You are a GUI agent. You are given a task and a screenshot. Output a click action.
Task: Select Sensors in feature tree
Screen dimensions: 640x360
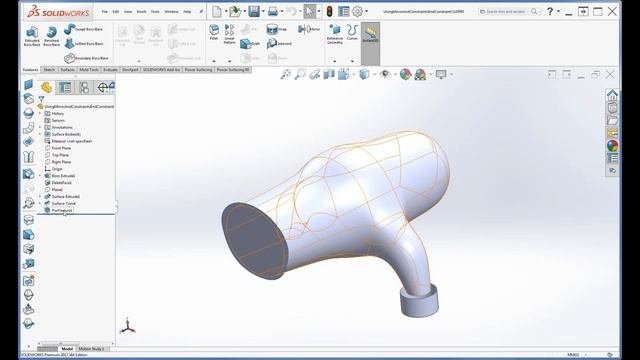point(54,120)
